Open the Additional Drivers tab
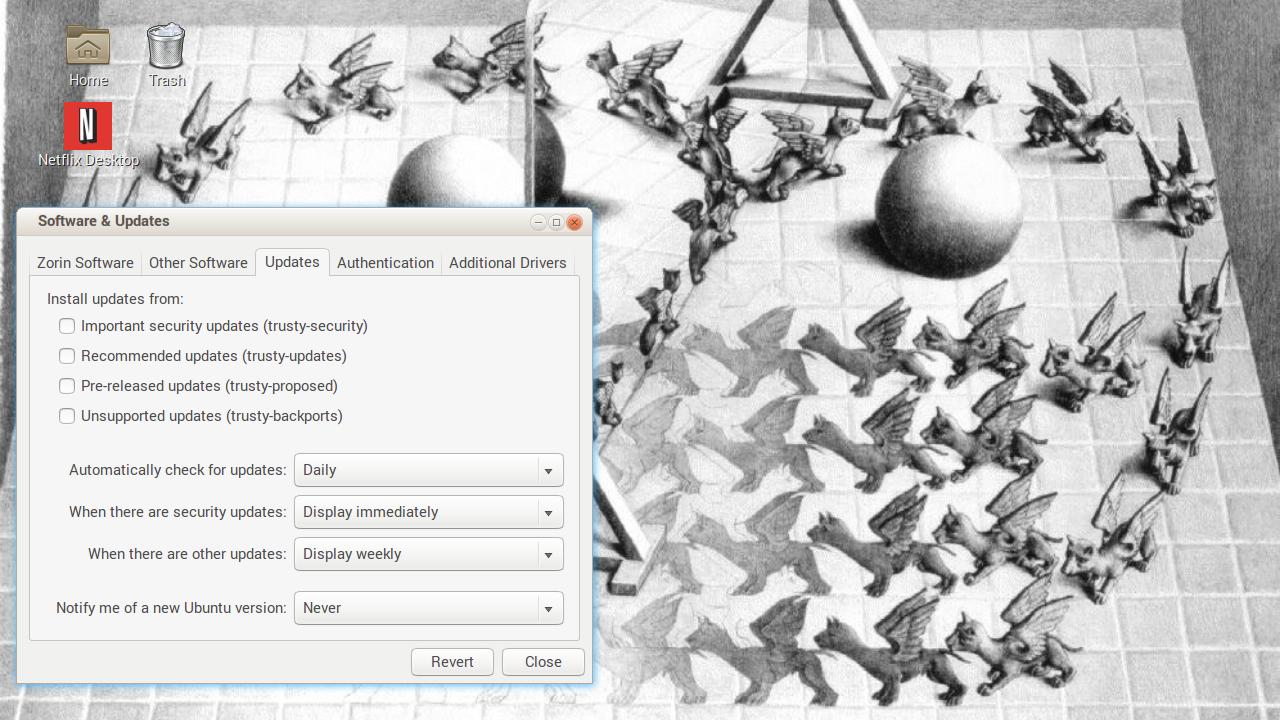Image resolution: width=1280 pixels, height=720 pixels. (x=508, y=263)
